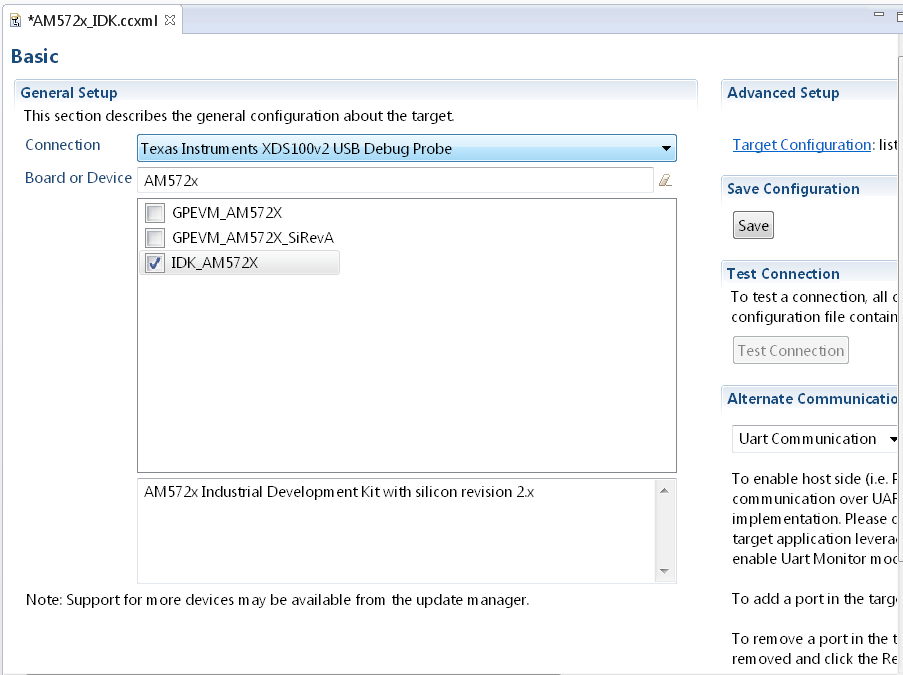This screenshot has width=903, height=675.
Task: Click the dropdown arrow on Uart Communication combo
Action: tap(894, 438)
